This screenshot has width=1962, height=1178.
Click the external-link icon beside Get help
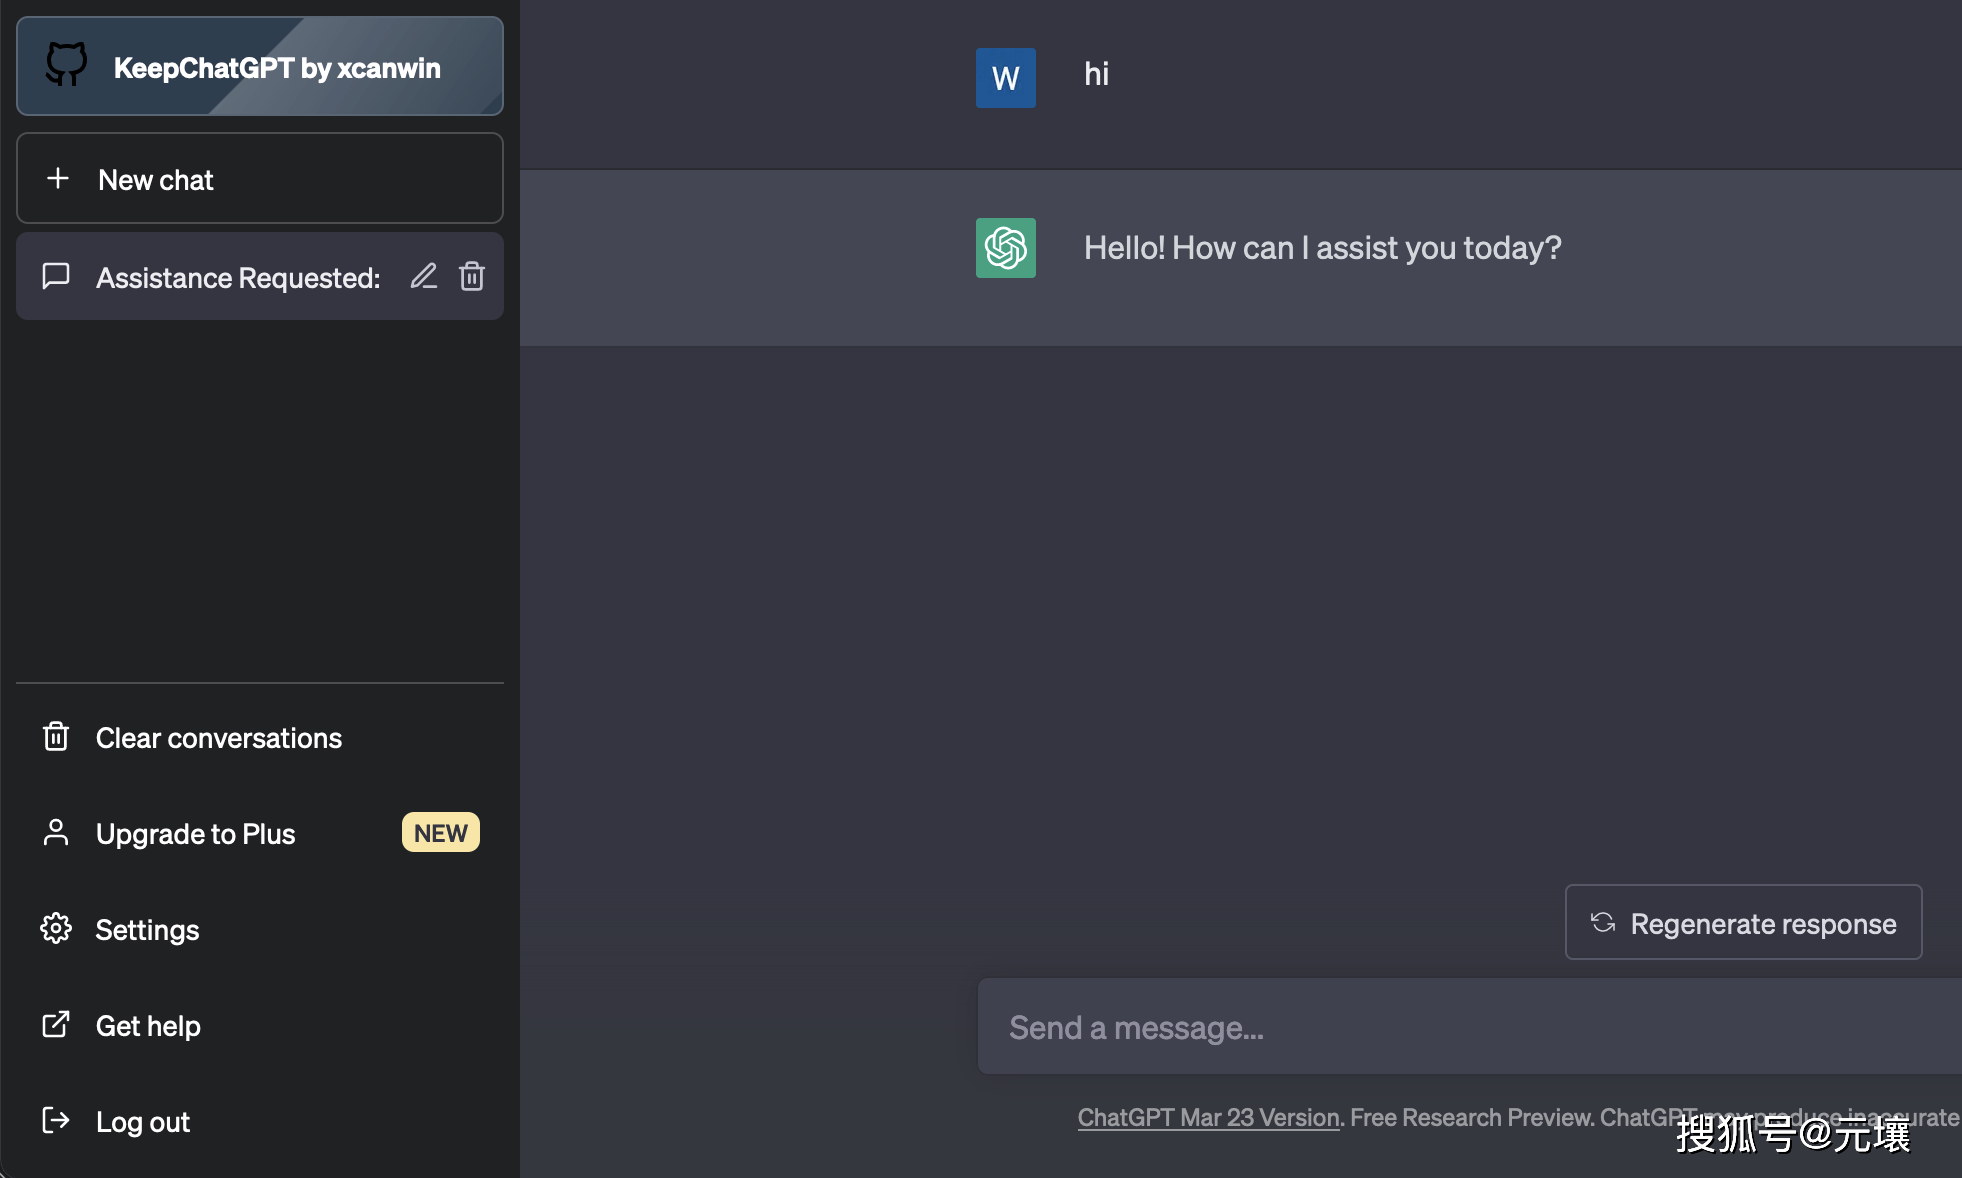click(56, 1025)
